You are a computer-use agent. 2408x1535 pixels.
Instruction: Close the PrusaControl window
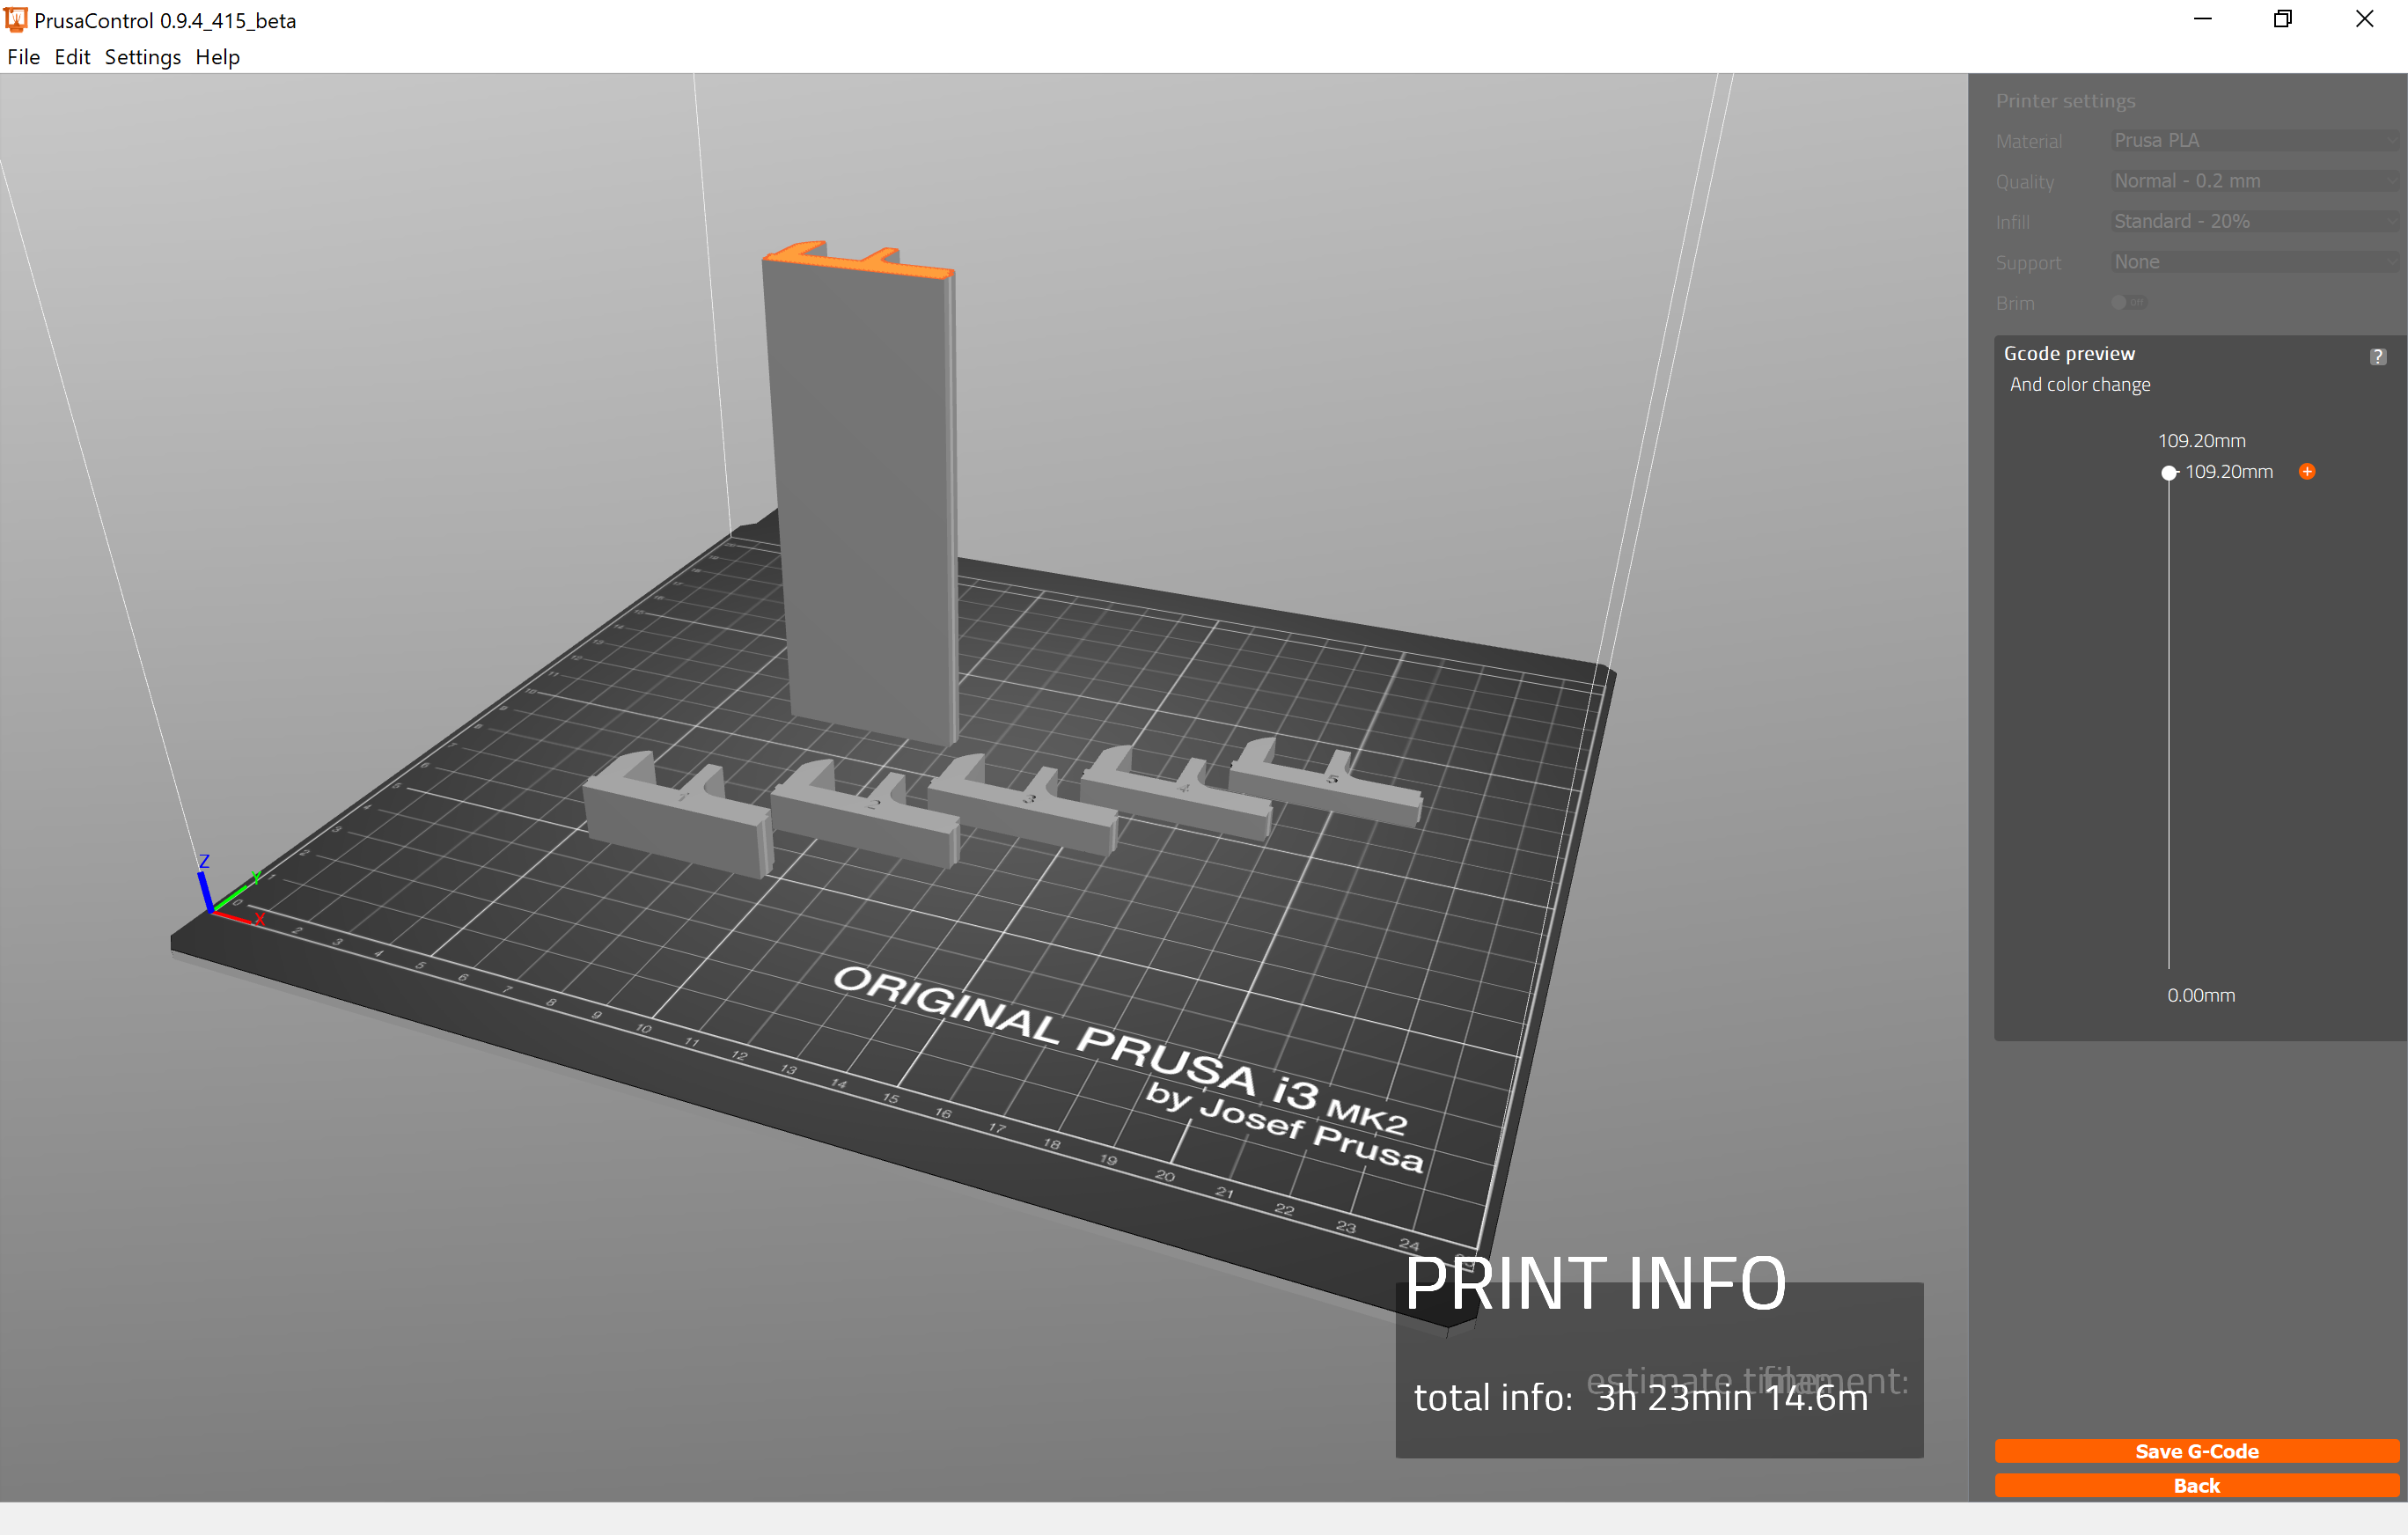[2364, 19]
